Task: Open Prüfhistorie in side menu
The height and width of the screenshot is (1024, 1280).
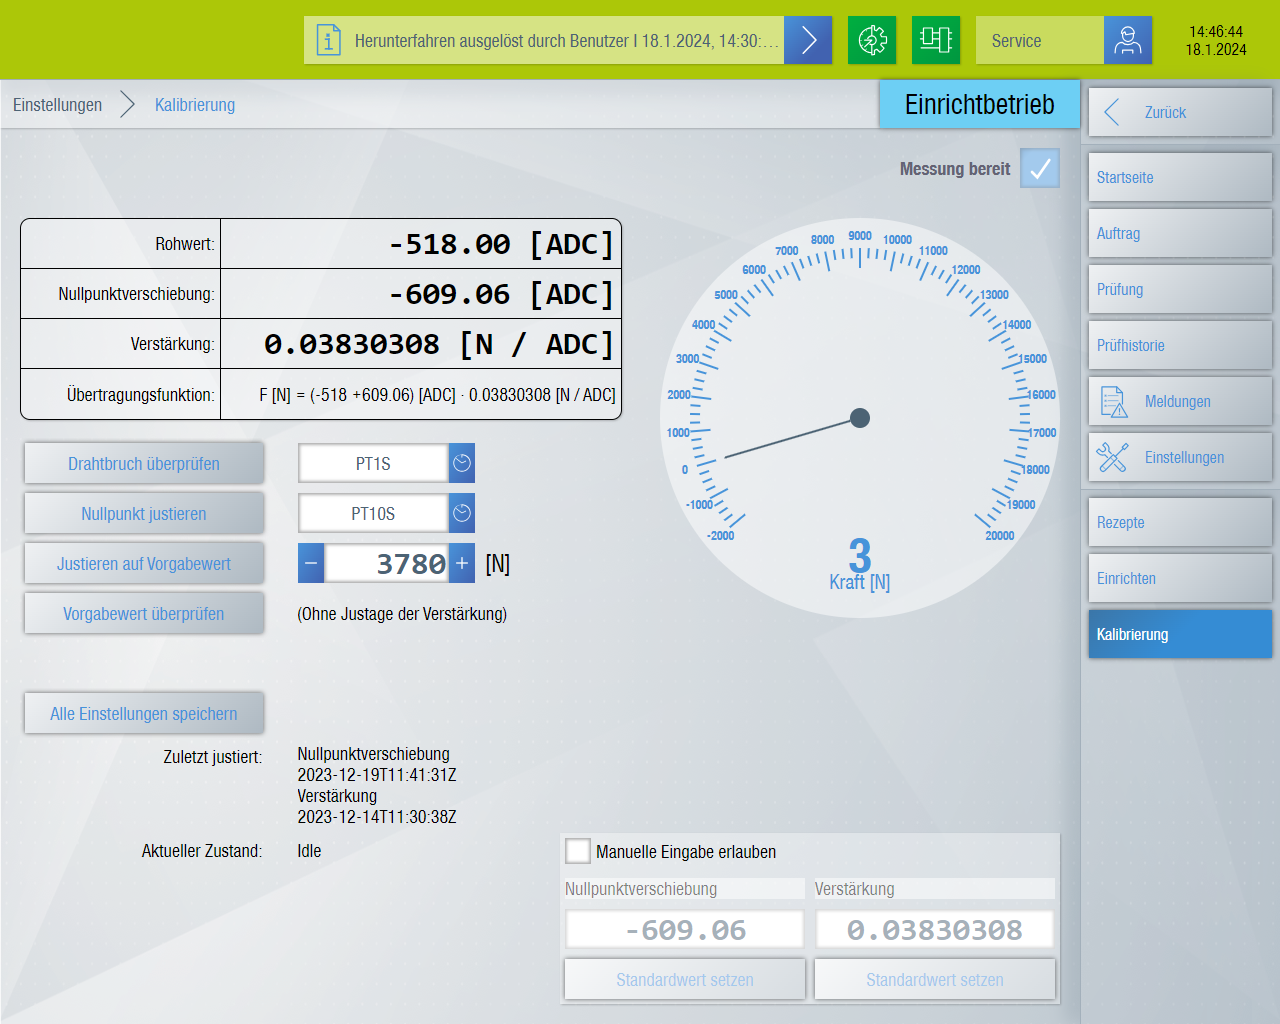Action: pyautogui.click(x=1180, y=345)
